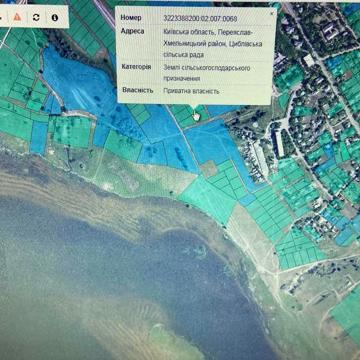Open the info circle icon in toolbar

coord(55,18)
